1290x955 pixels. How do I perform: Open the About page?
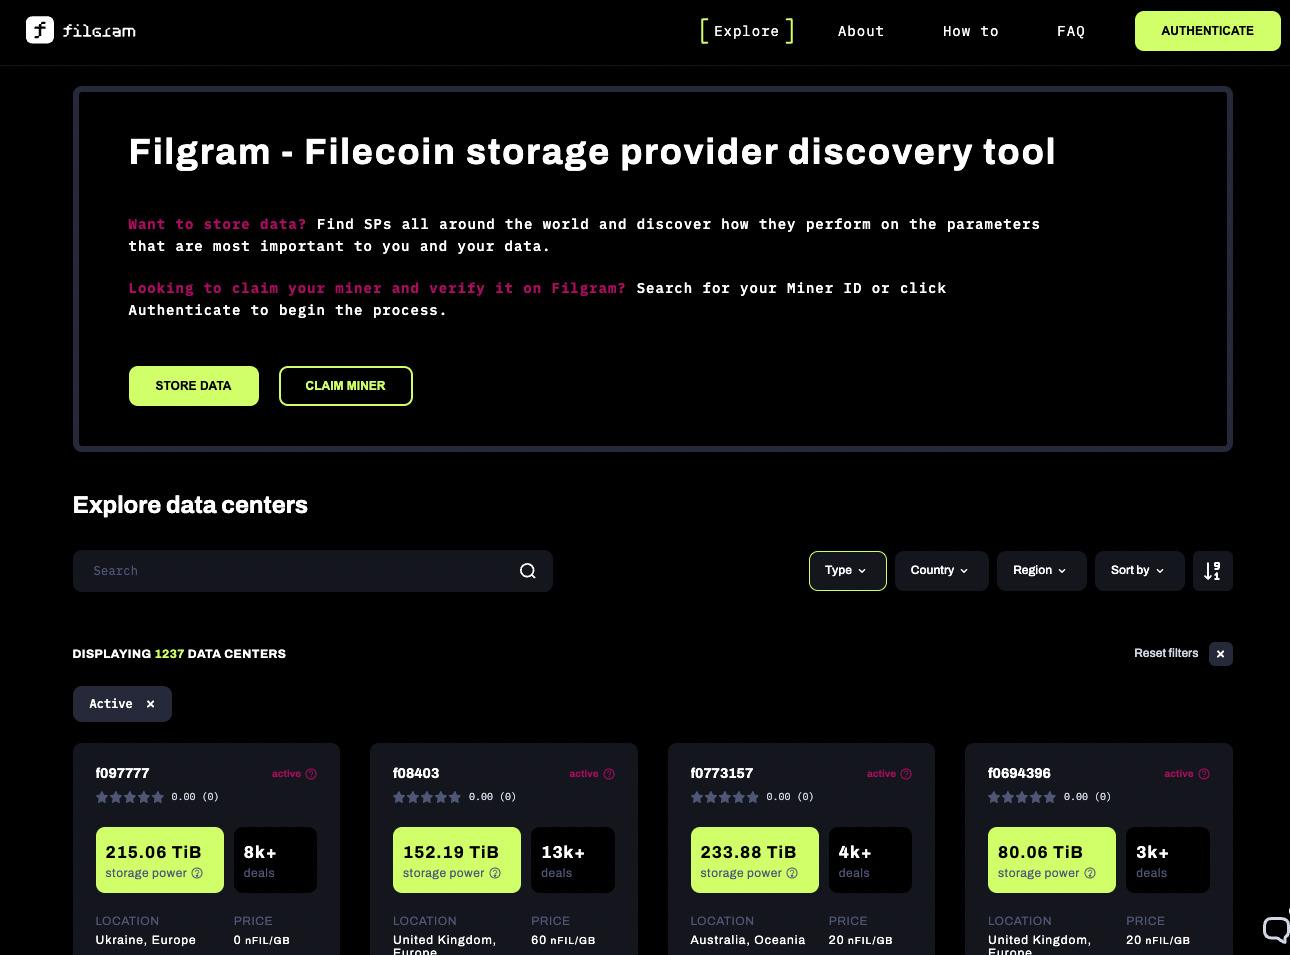(x=861, y=31)
